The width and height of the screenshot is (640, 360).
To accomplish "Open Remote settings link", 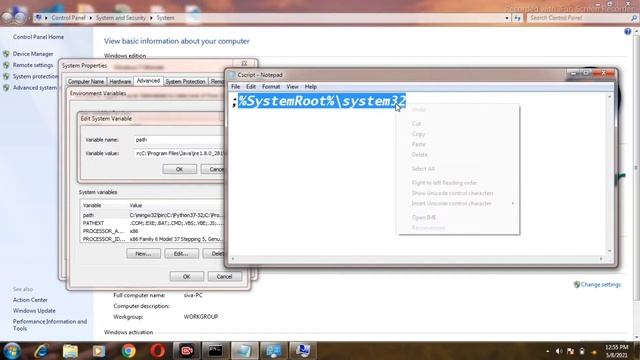I will [33, 65].
